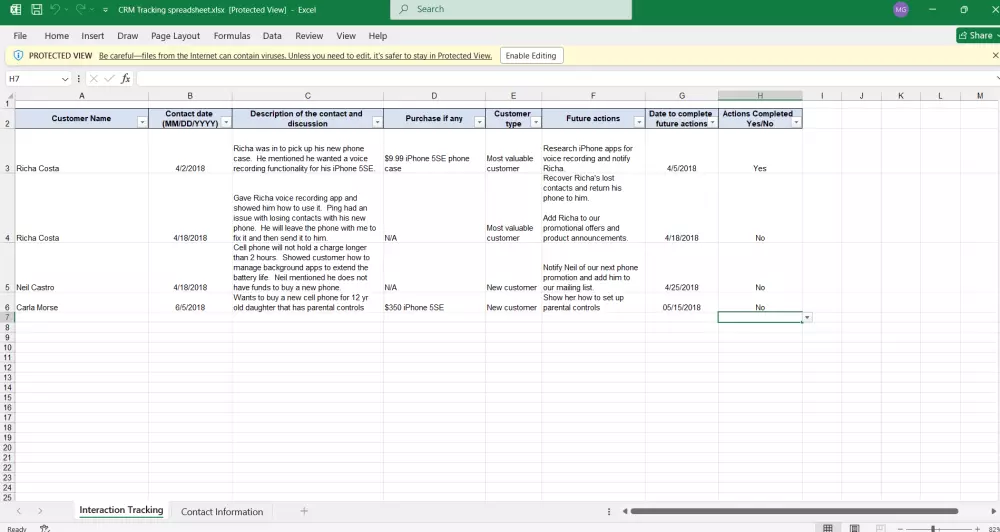Click in the Search box
Viewport: 1000px width, 532px height.
point(512,10)
